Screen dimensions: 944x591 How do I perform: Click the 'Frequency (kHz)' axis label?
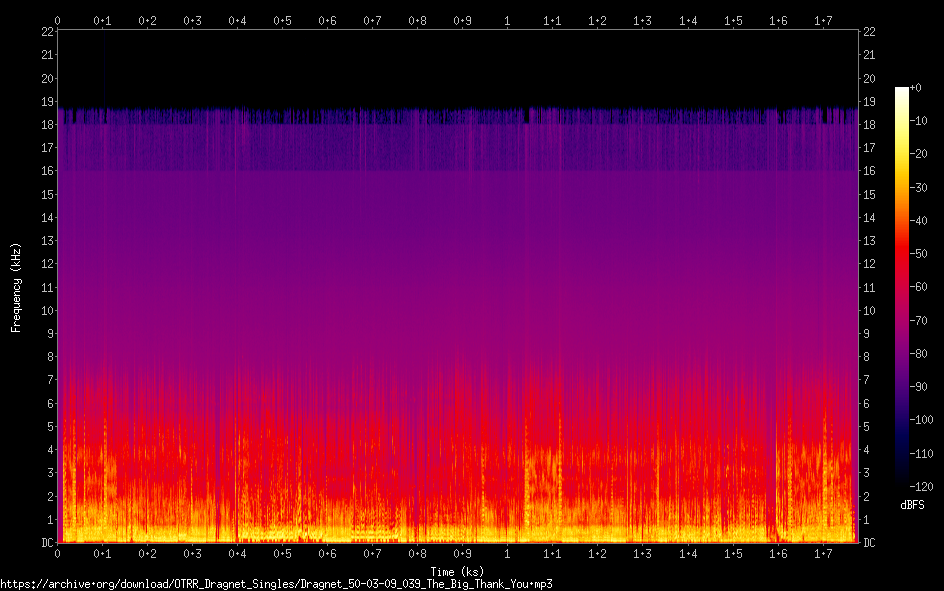coord(16,287)
